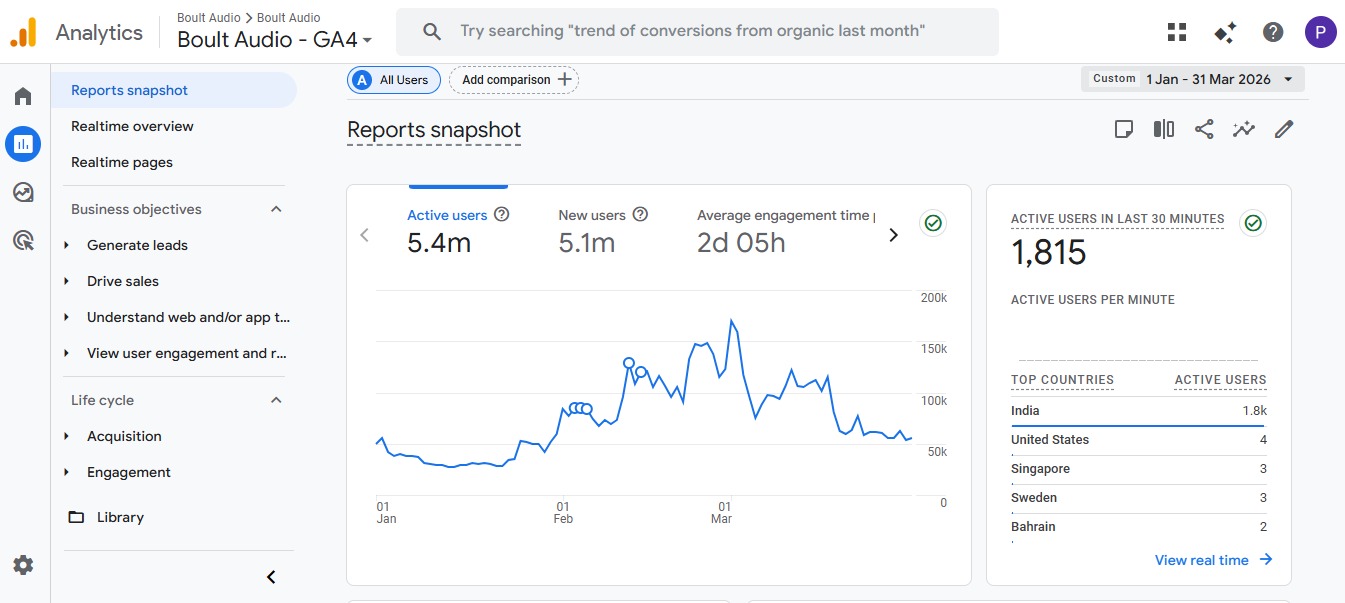Click the search magnifier icon
The width and height of the screenshot is (1345, 603).
(x=432, y=32)
